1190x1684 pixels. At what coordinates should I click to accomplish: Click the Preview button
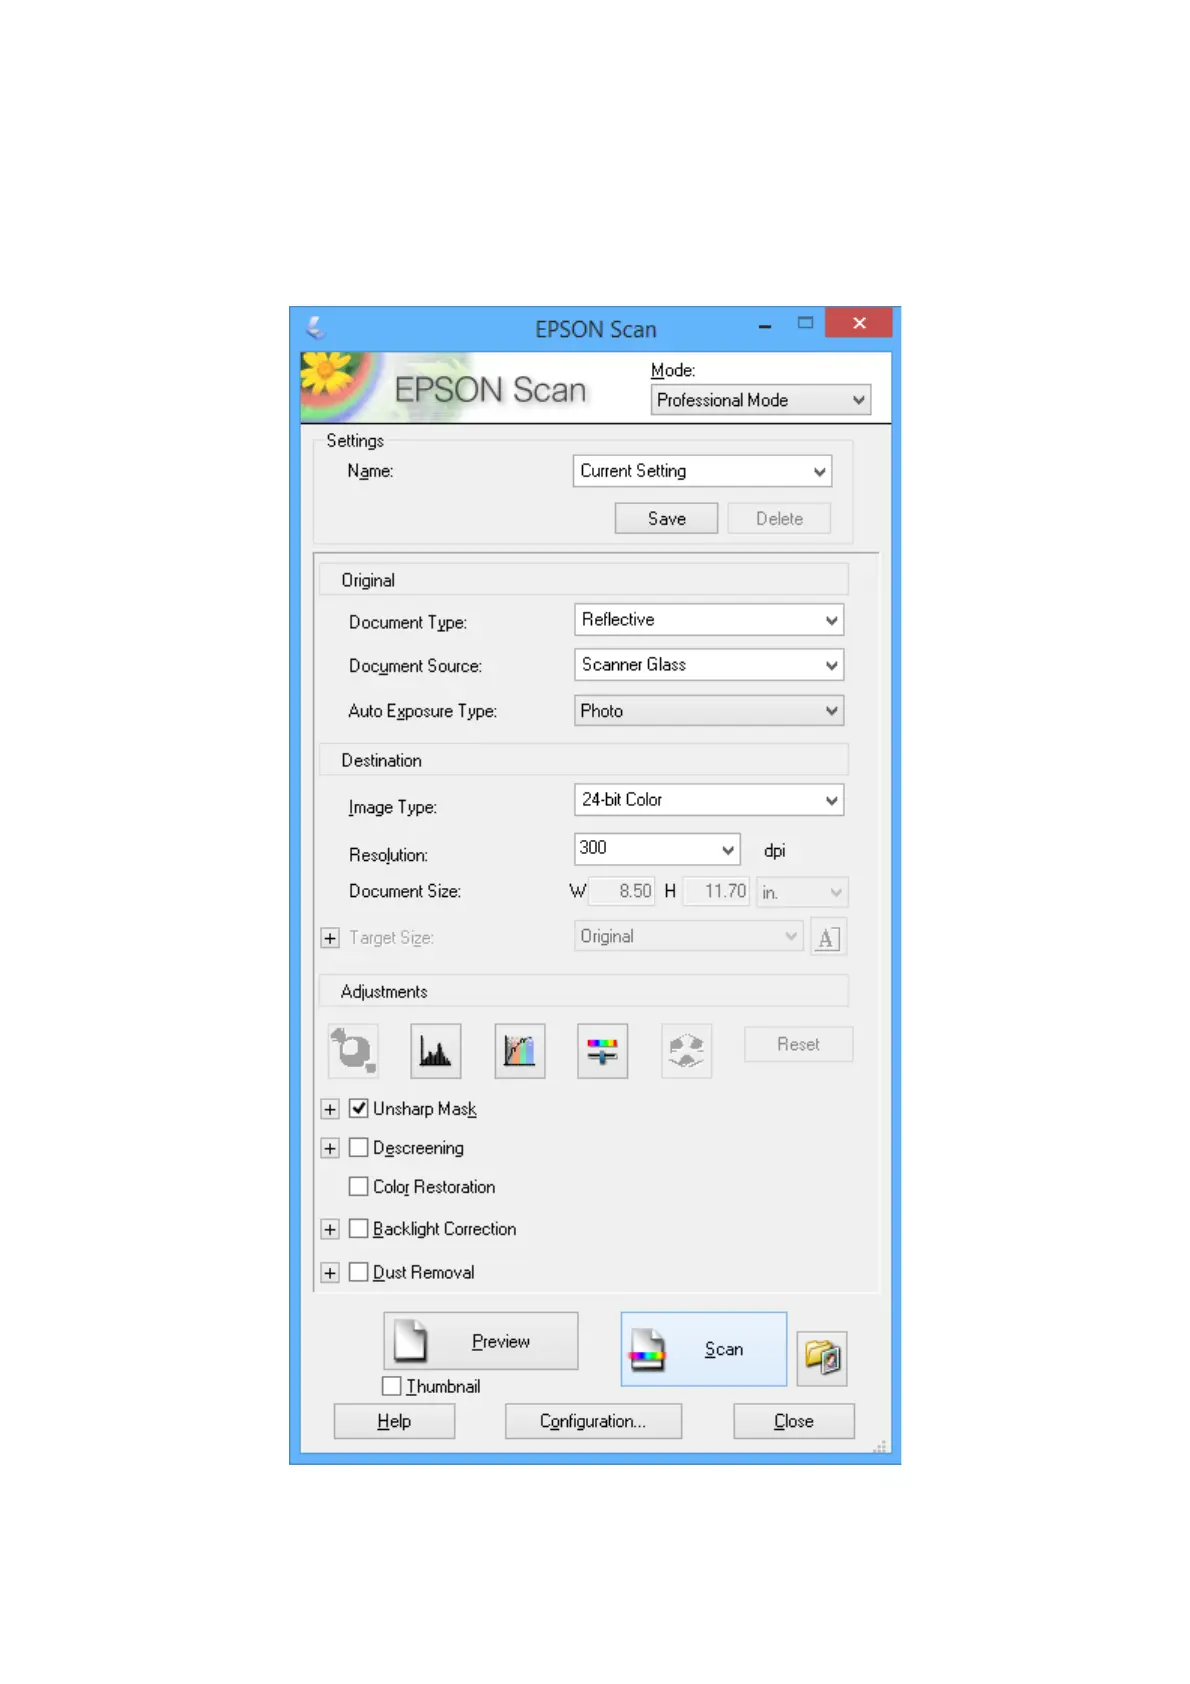(481, 1341)
